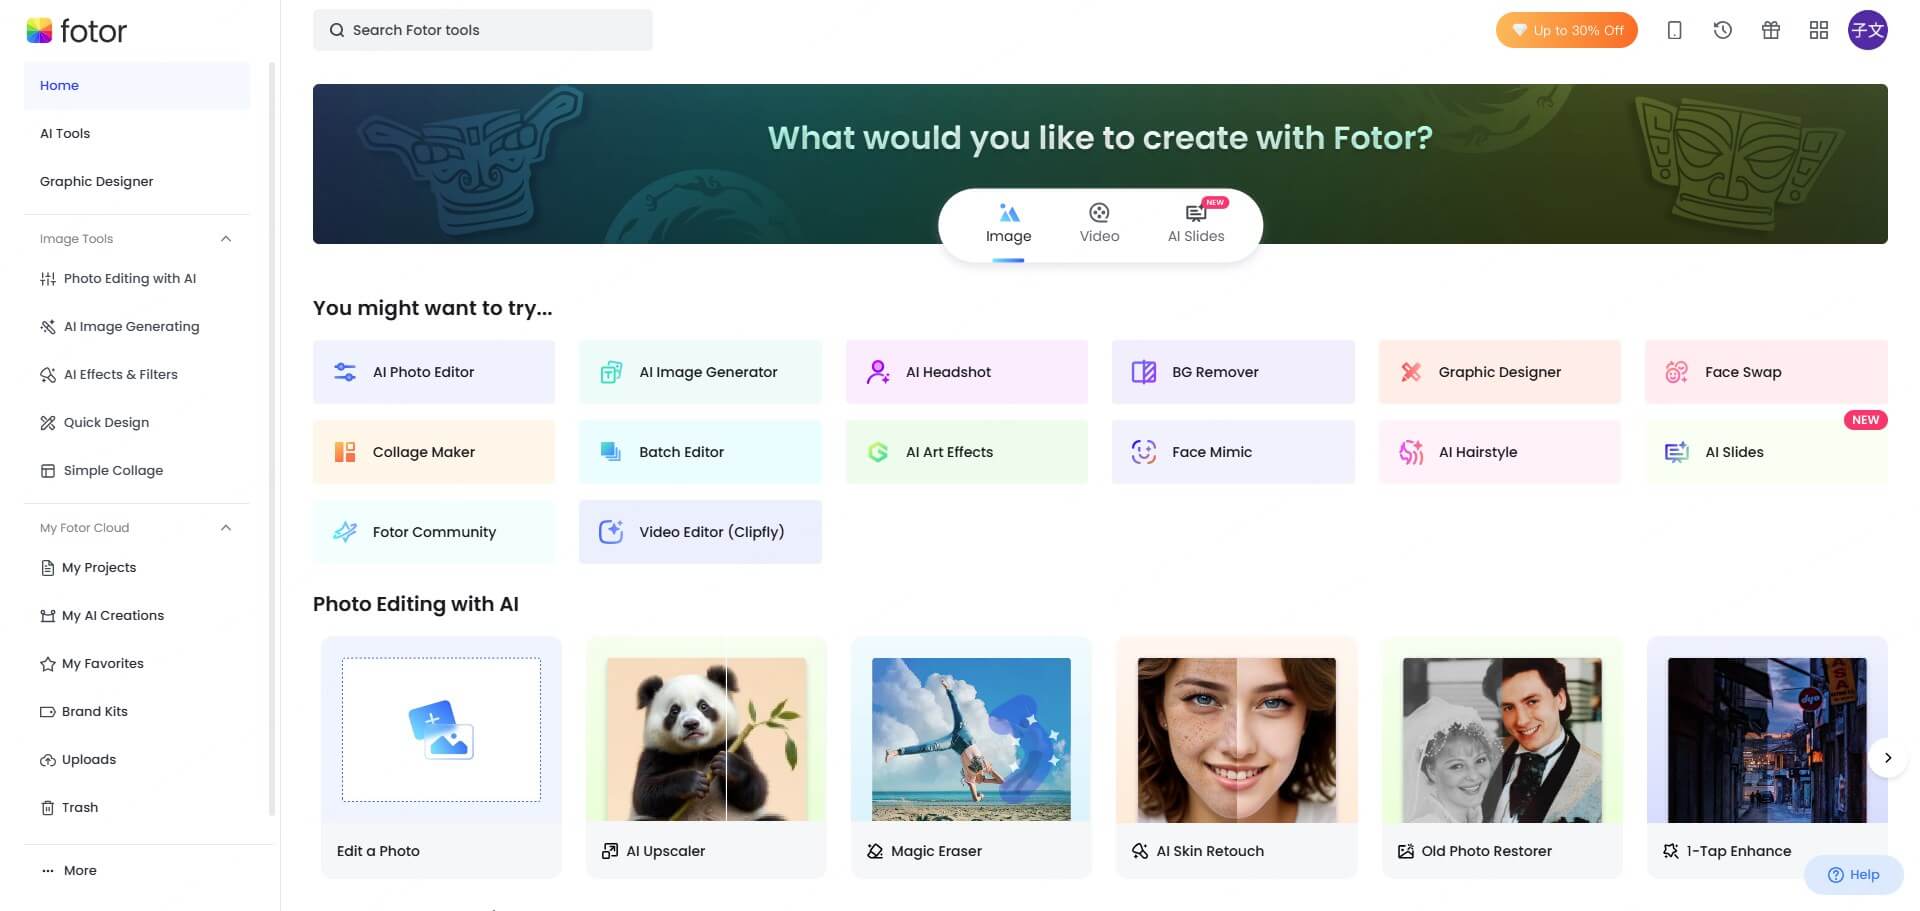Open the Fotor Community tile
Image resolution: width=1920 pixels, height=911 pixels.
pyautogui.click(x=434, y=532)
